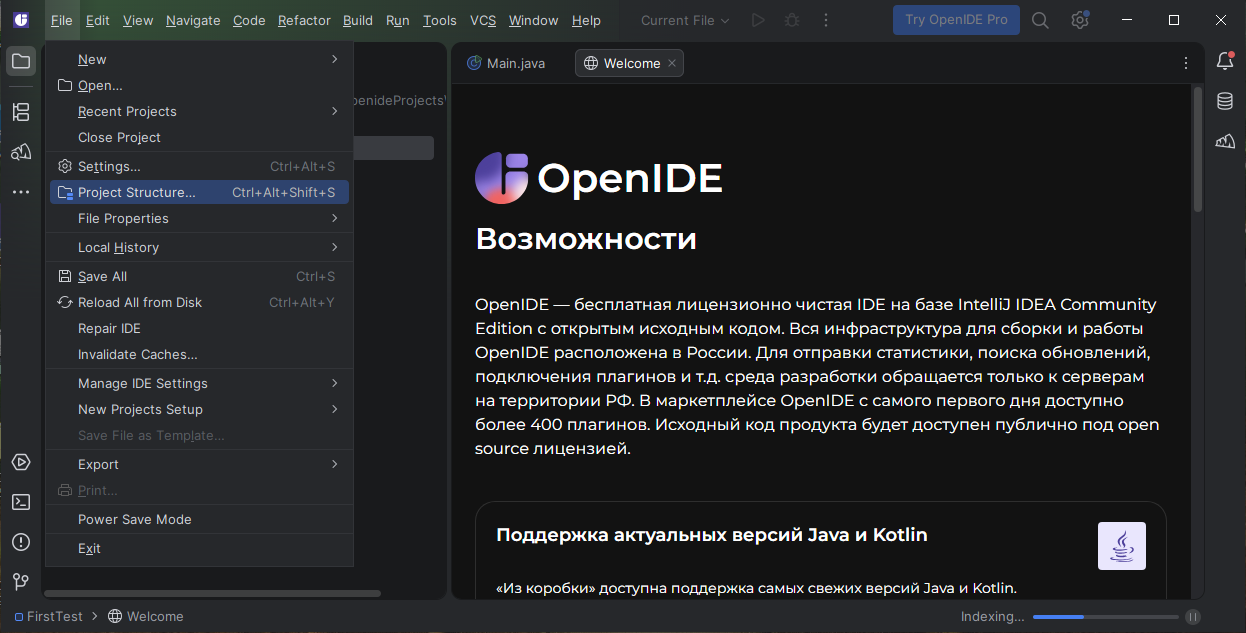
Task: Open the View menu
Action: [138, 20]
